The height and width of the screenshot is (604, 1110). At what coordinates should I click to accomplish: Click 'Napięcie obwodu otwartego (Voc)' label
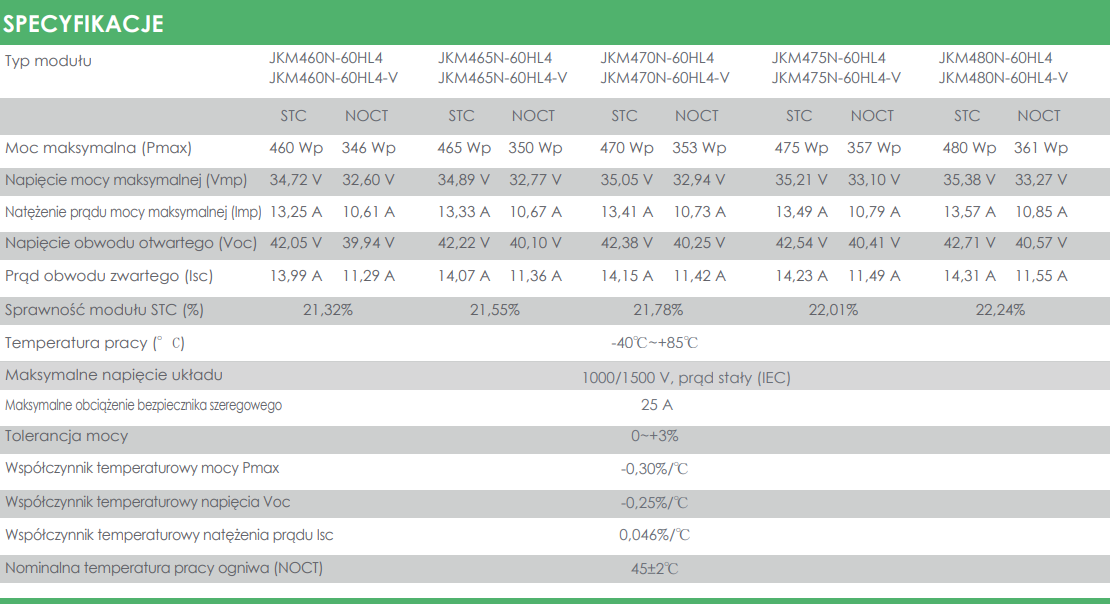[131, 243]
